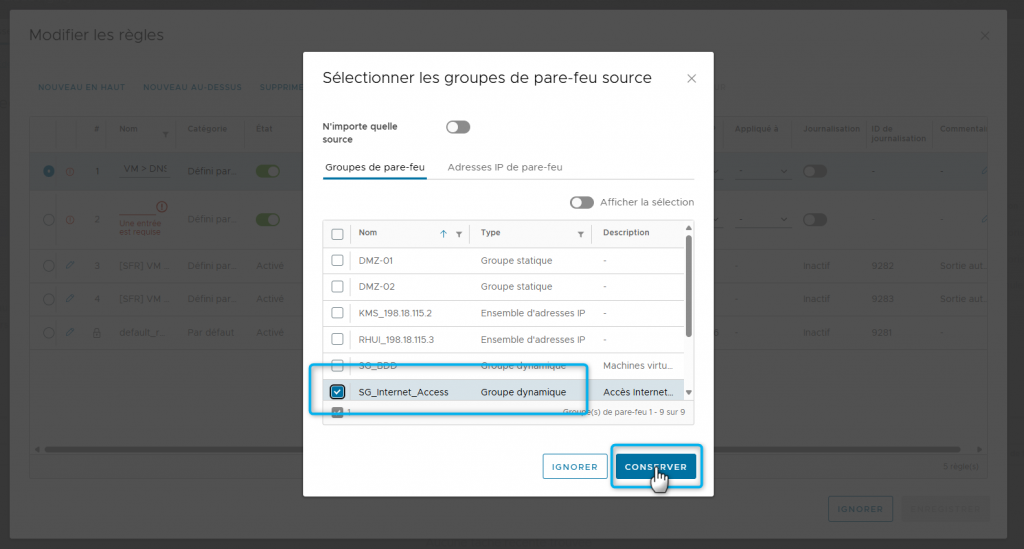Switch to "Adresses IP de pare-feu" tab
Screen dimensions: 1024x549
[505, 167]
